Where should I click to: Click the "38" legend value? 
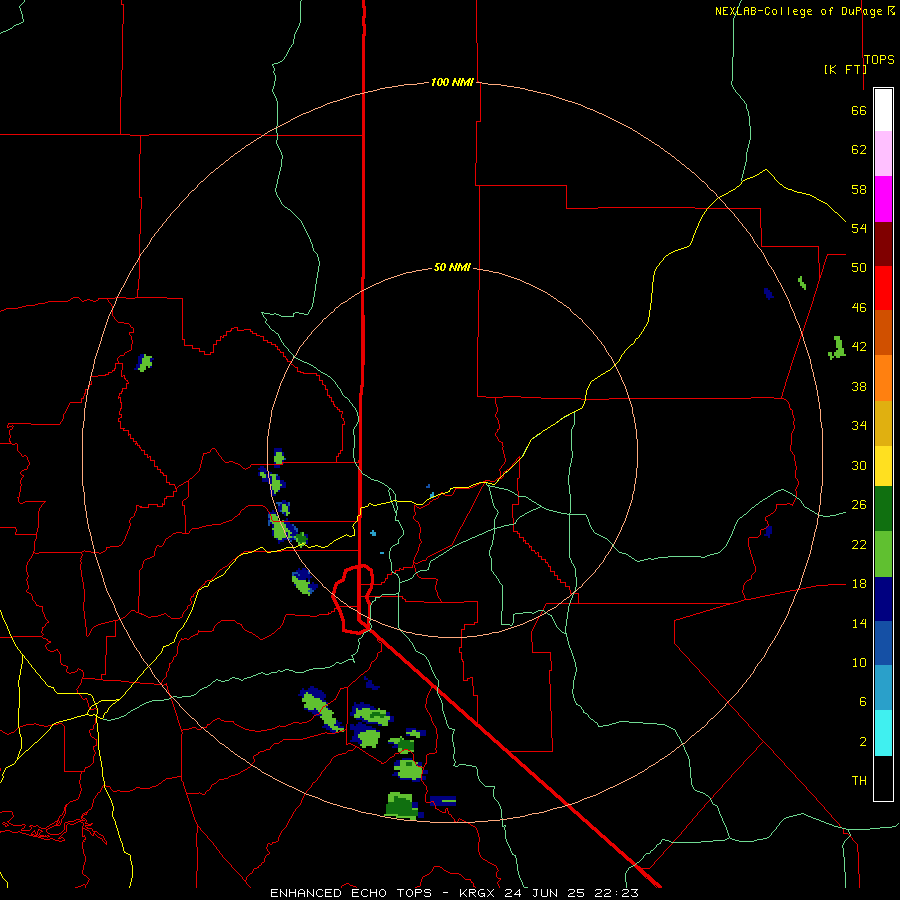tap(859, 386)
